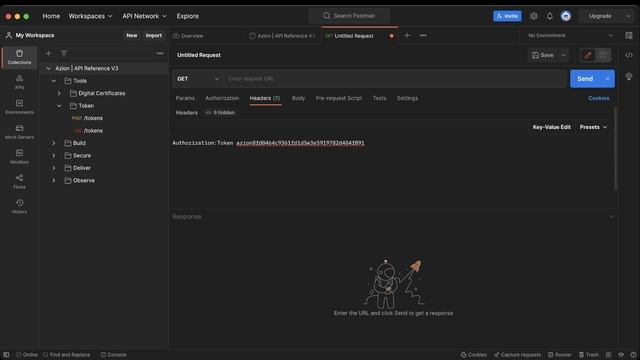Open the collections sidebar more-options dots
This screenshot has height=360, width=640.
[x=160, y=53]
